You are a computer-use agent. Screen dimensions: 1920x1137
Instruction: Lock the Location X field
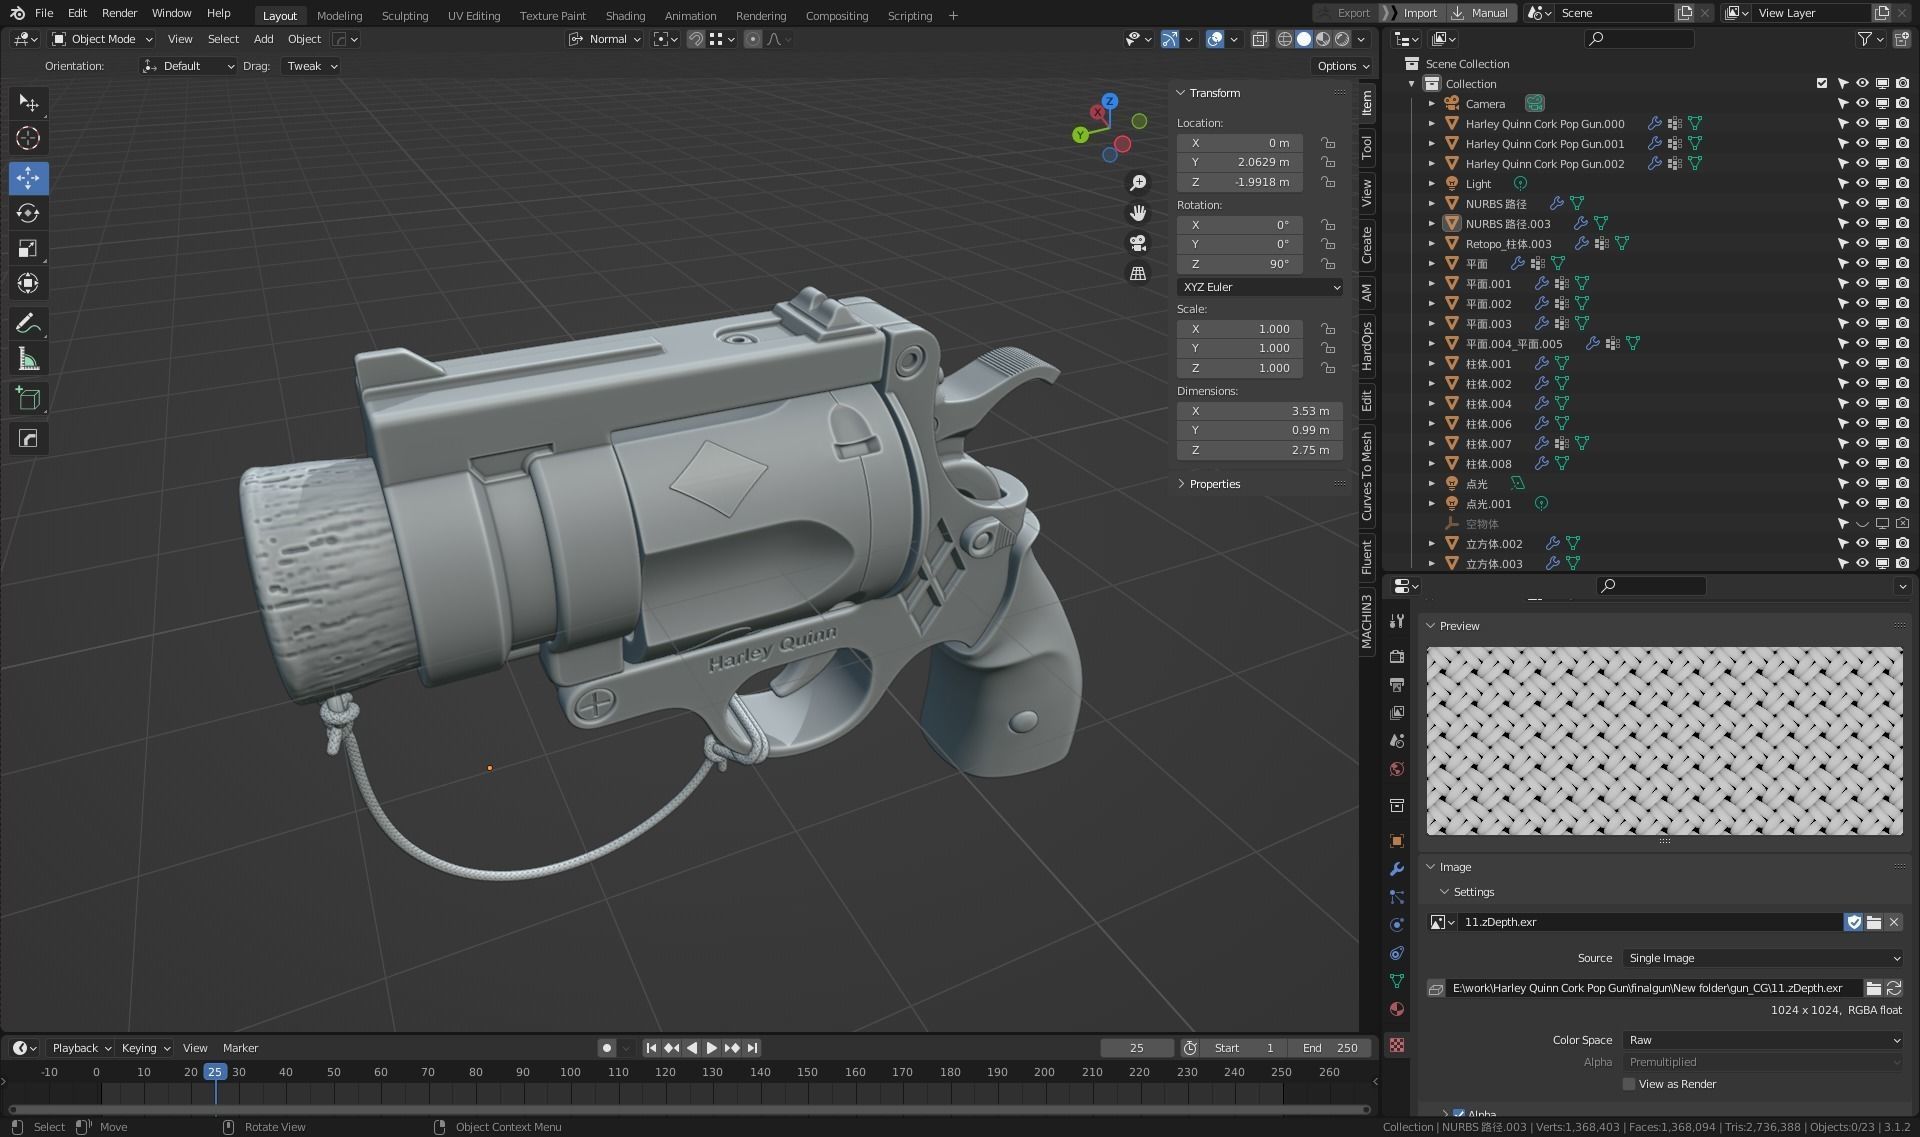pyautogui.click(x=1327, y=143)
